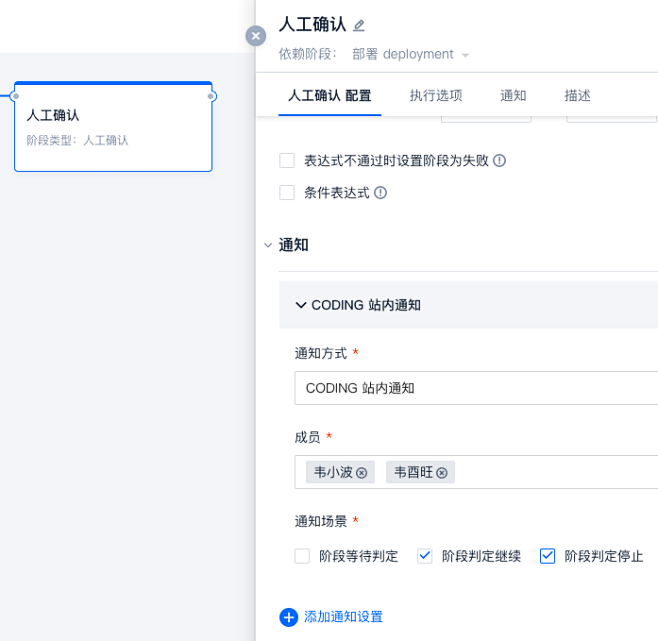658x641 pixels.
Task: Close the configuration panel with the X icon
Action: 256,36
